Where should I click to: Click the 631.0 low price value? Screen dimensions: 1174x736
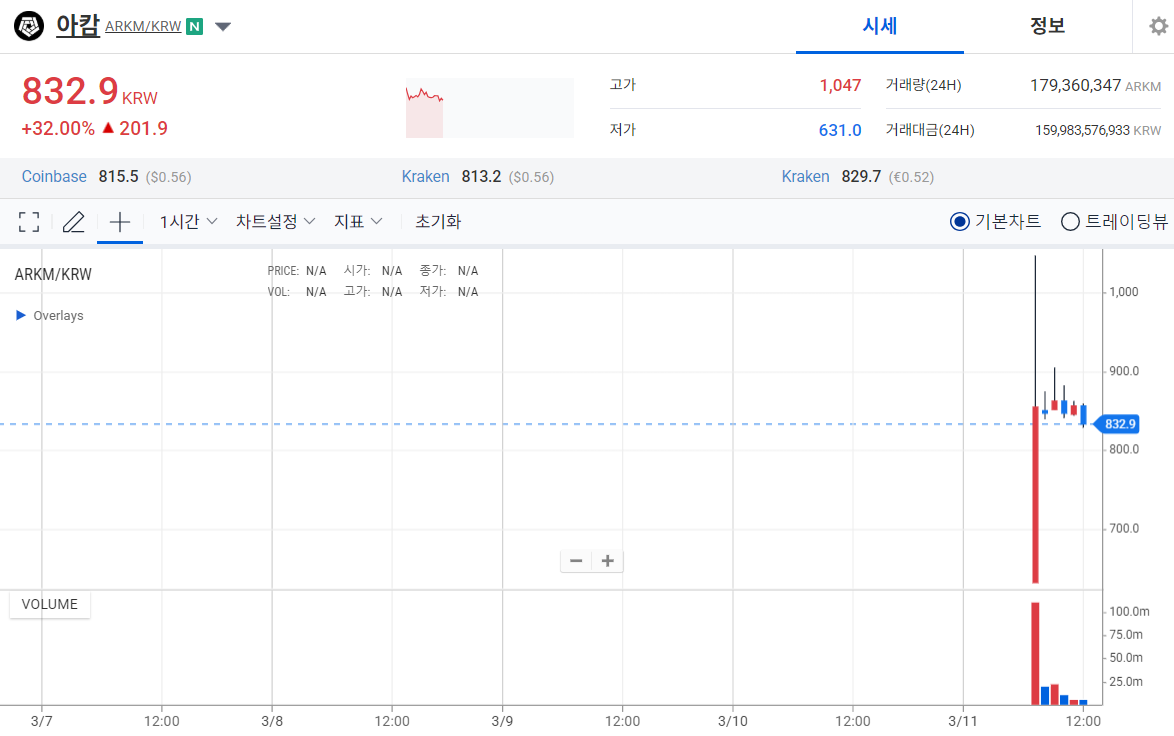tap(840, 130)
